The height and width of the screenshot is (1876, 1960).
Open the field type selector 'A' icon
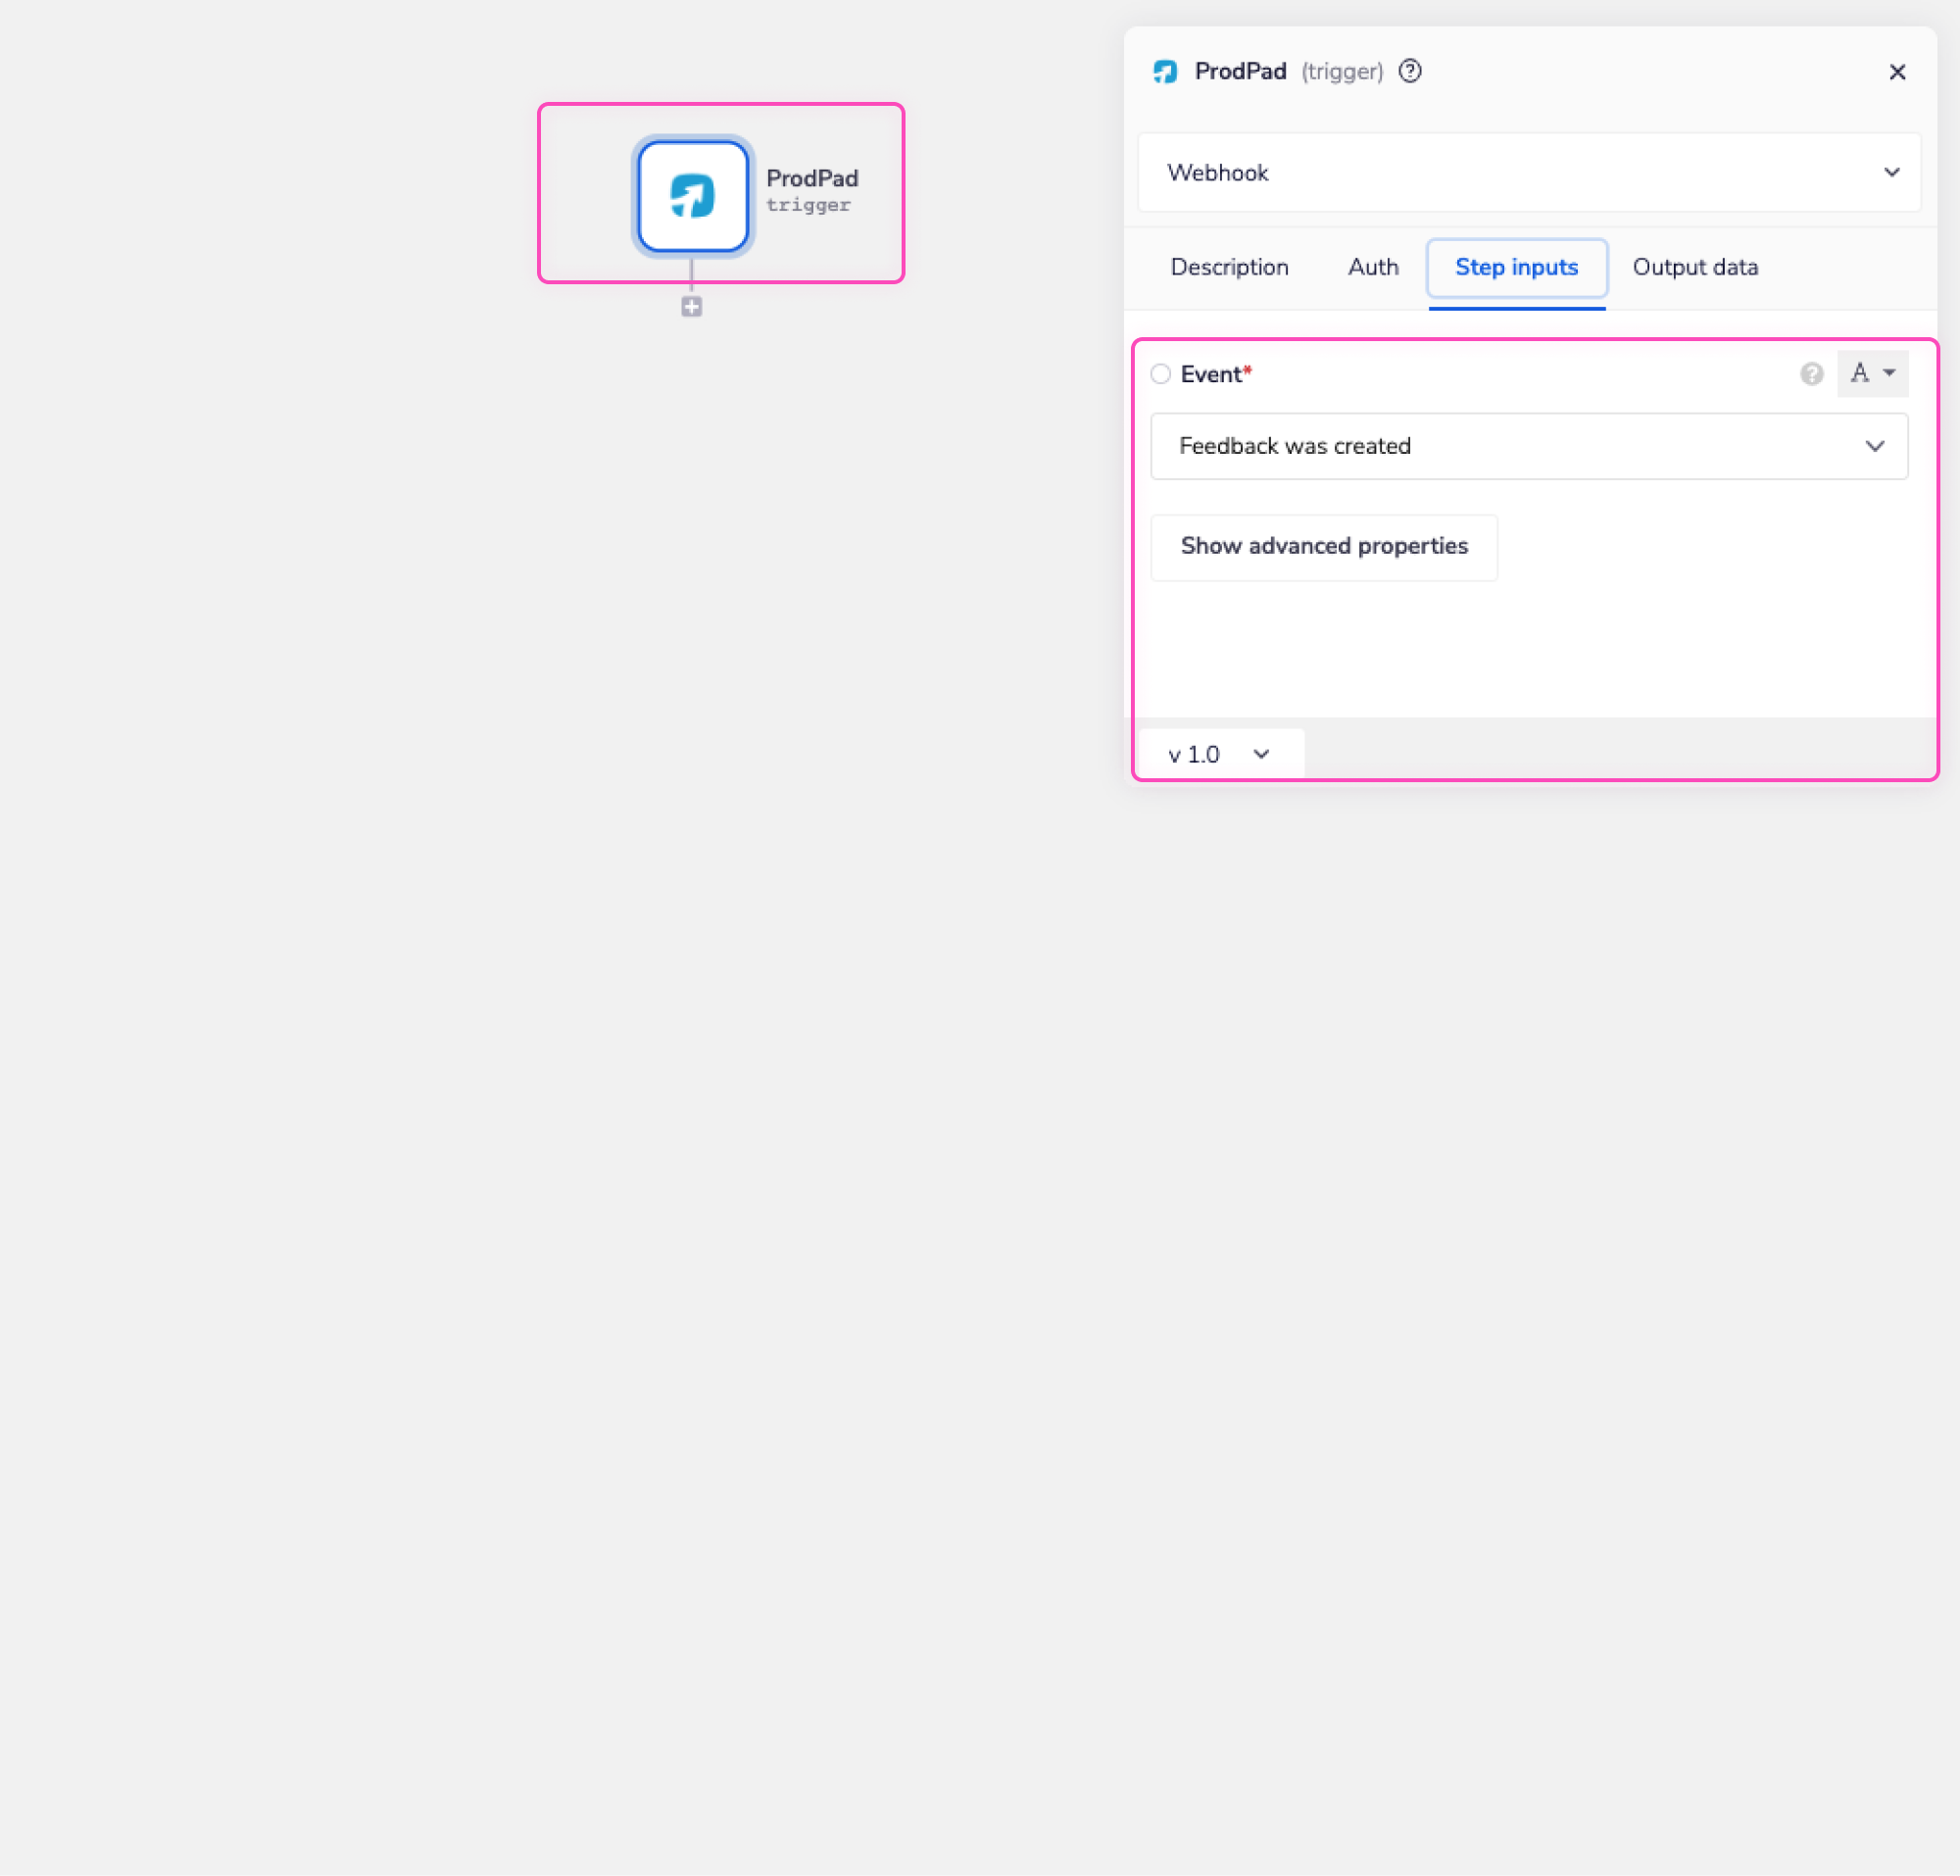(x=1872, y=373)
